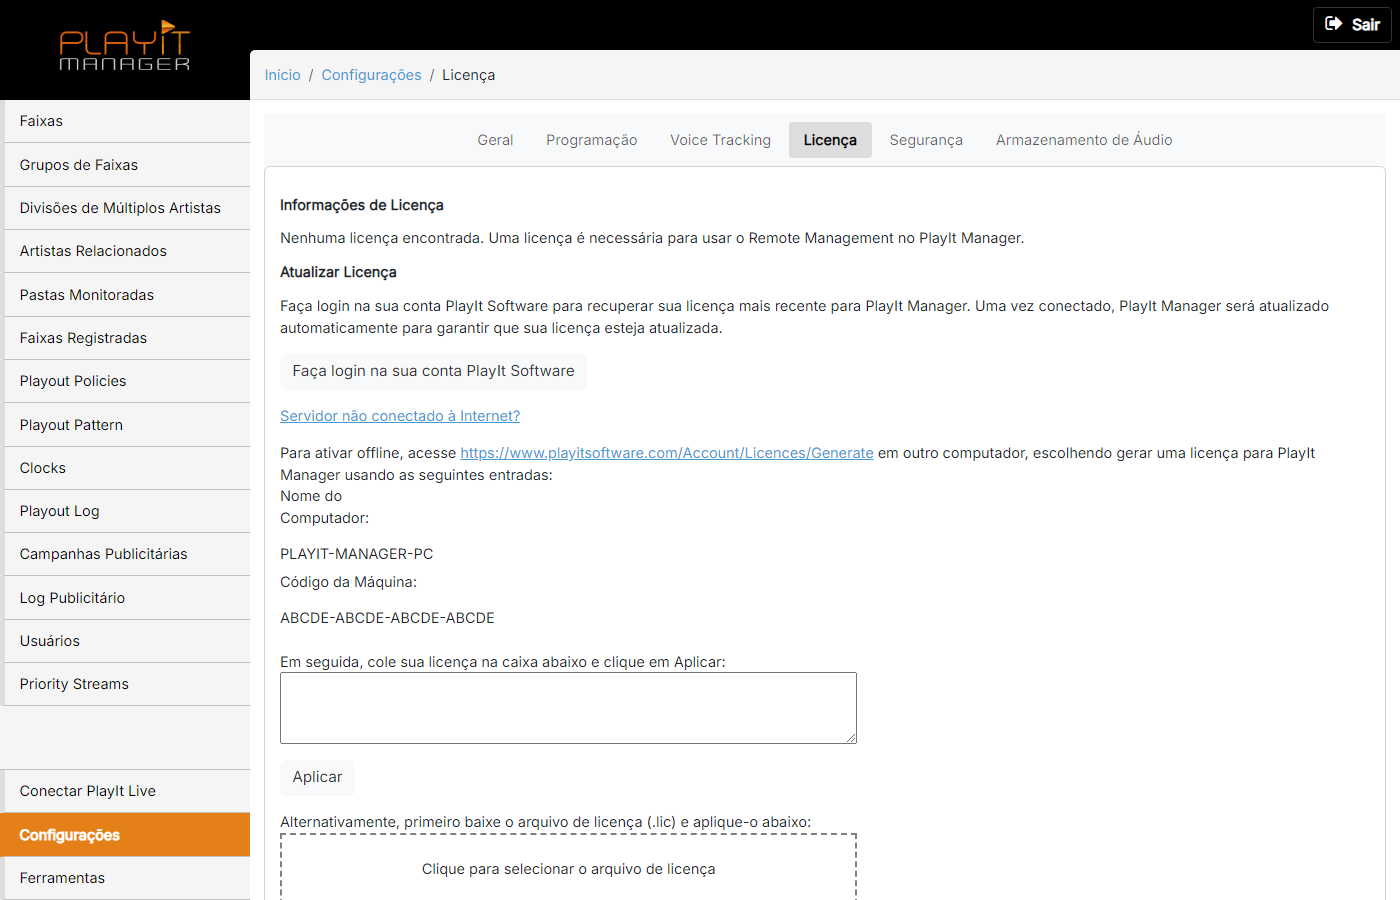Open Playout Pattern sidebar item
1400x900 pixels.
(127, 425)
